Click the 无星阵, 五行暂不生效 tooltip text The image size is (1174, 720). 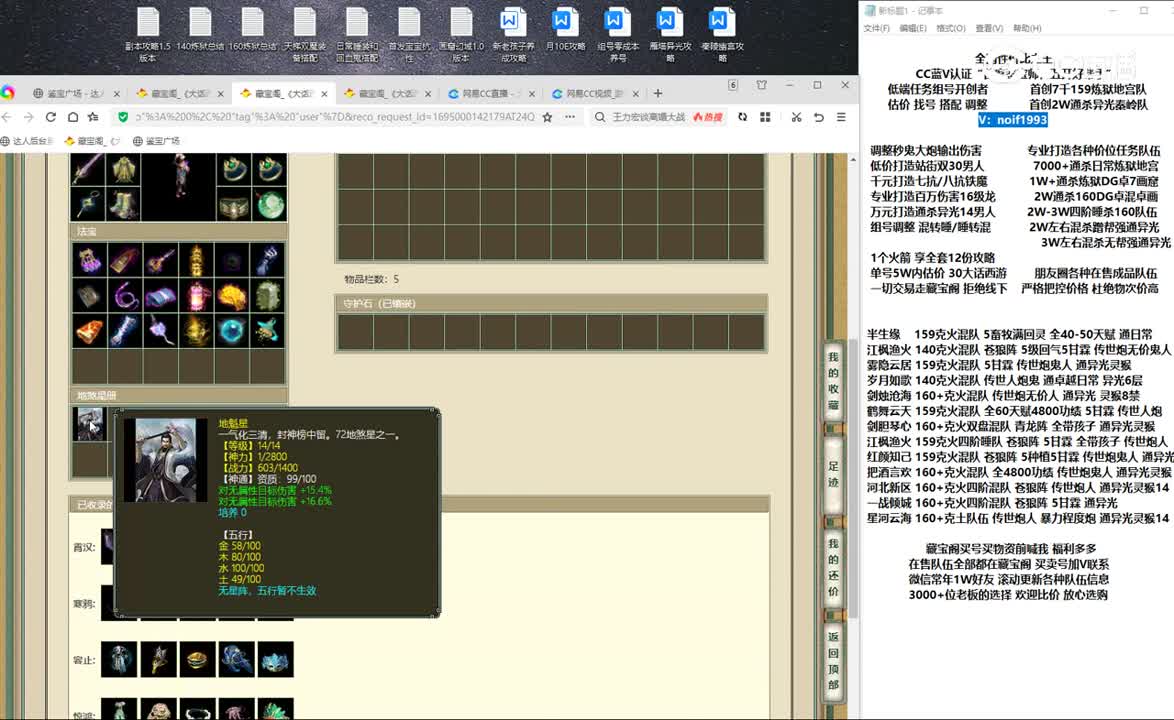267,591
